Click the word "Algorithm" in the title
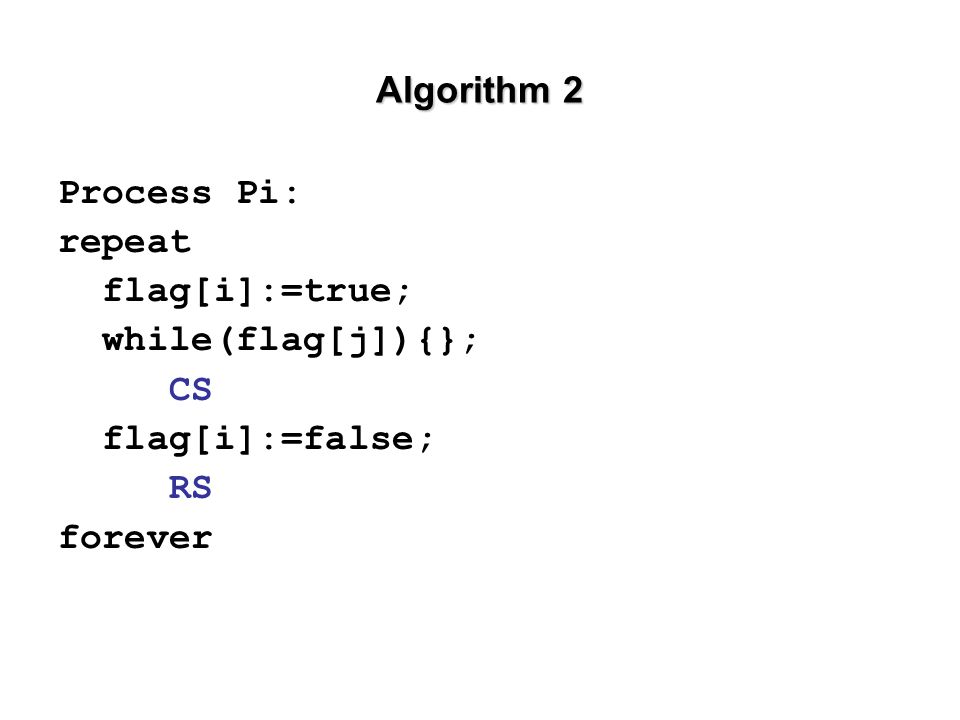The width and height of the screenshot is (960, 720). pyautogui.click(x=463, y=91)
